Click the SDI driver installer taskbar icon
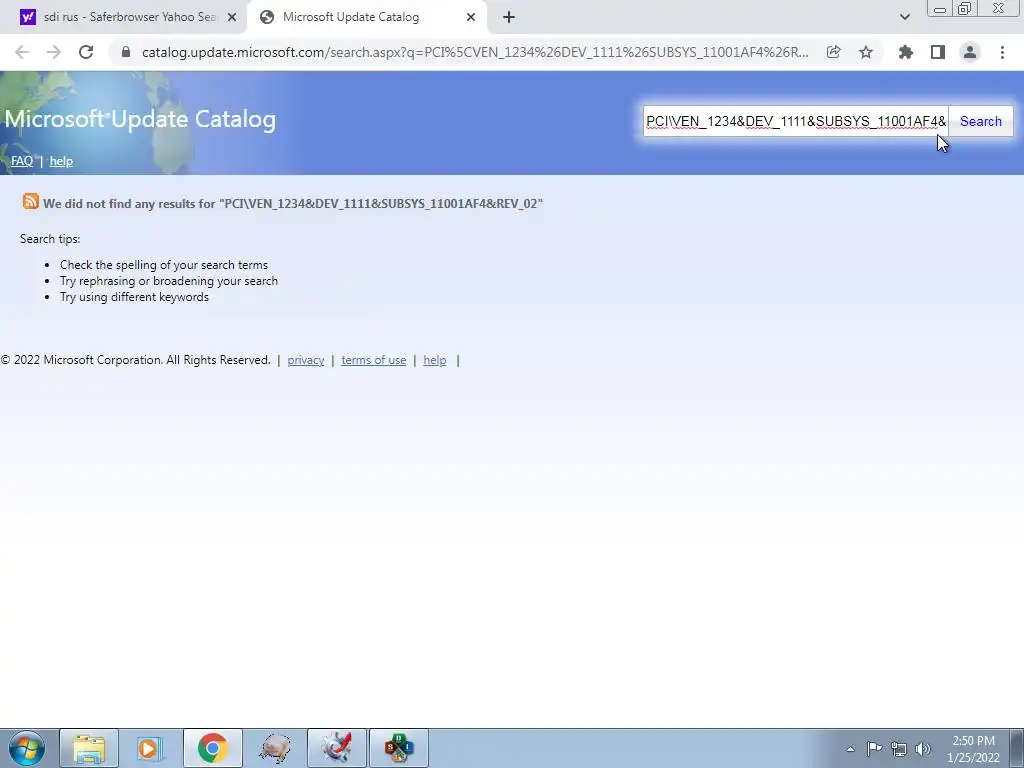Screen dimensions: 1024x768 point(399,748)
